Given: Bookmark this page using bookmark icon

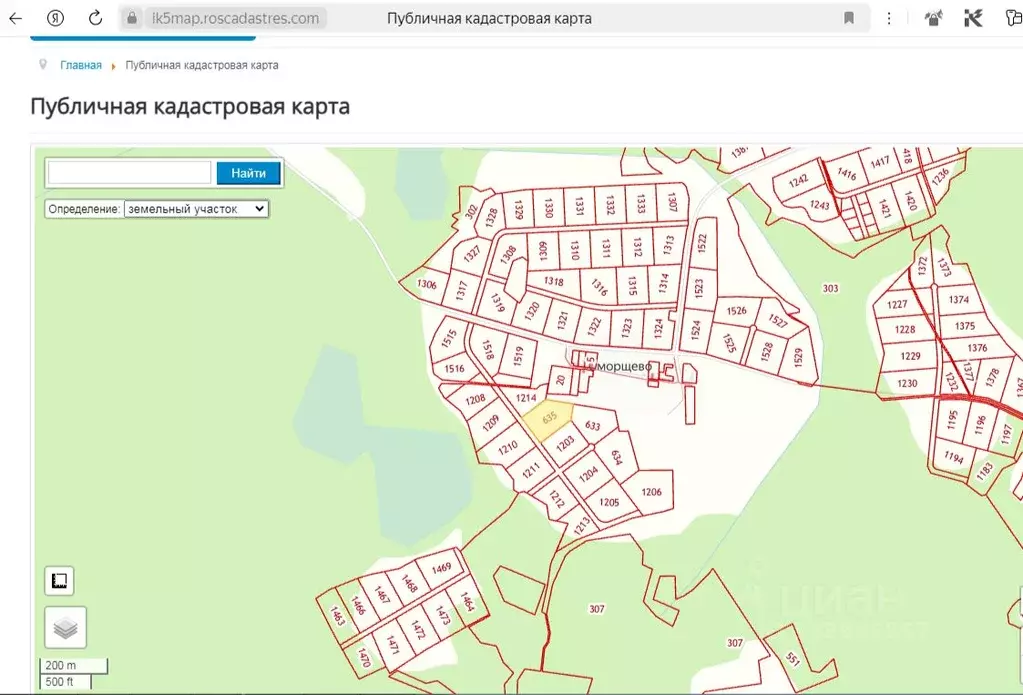Looking at the screenshot, I should coord(849,18).
